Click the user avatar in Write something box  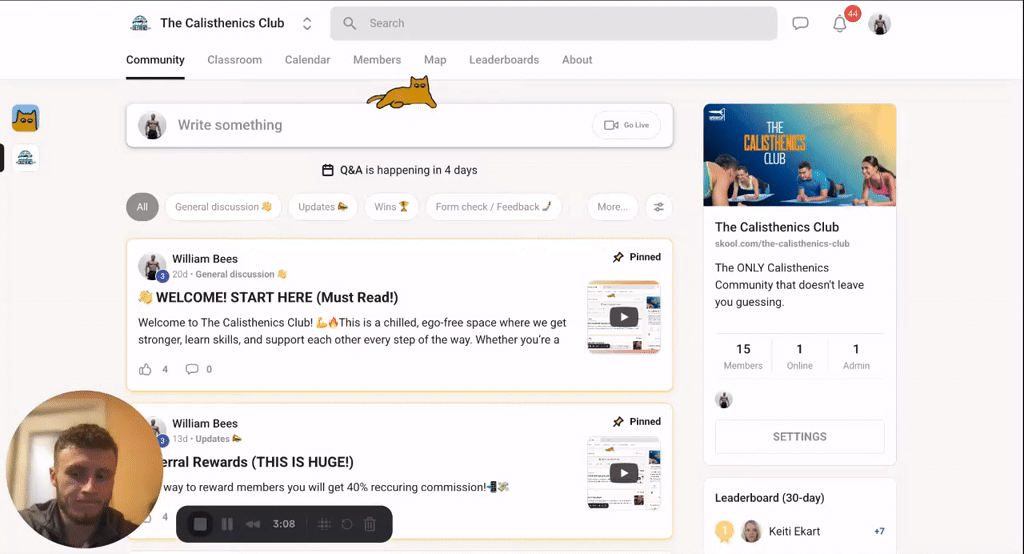click(152, 125)
